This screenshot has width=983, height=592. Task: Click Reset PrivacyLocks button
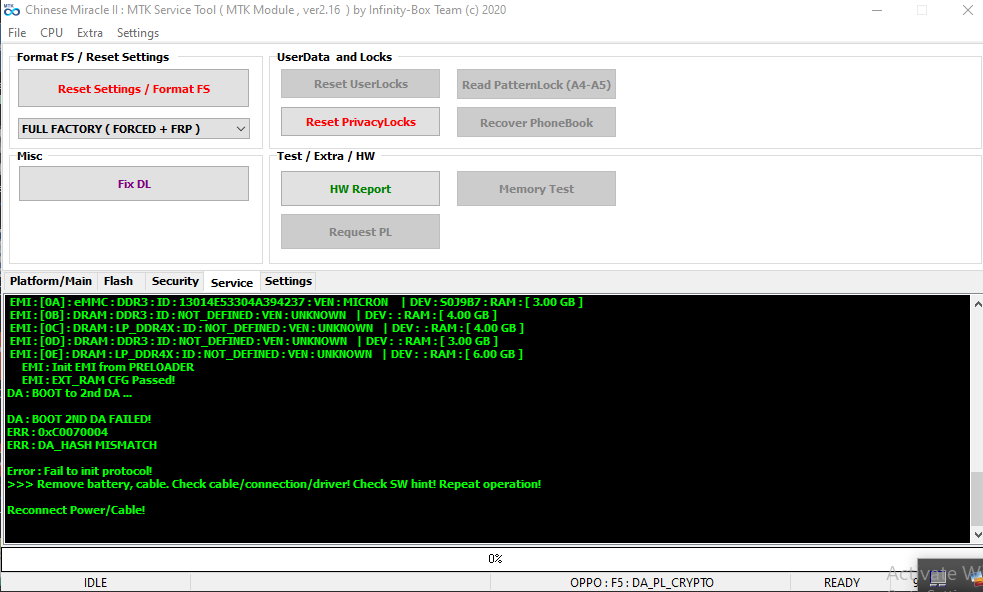360,122
